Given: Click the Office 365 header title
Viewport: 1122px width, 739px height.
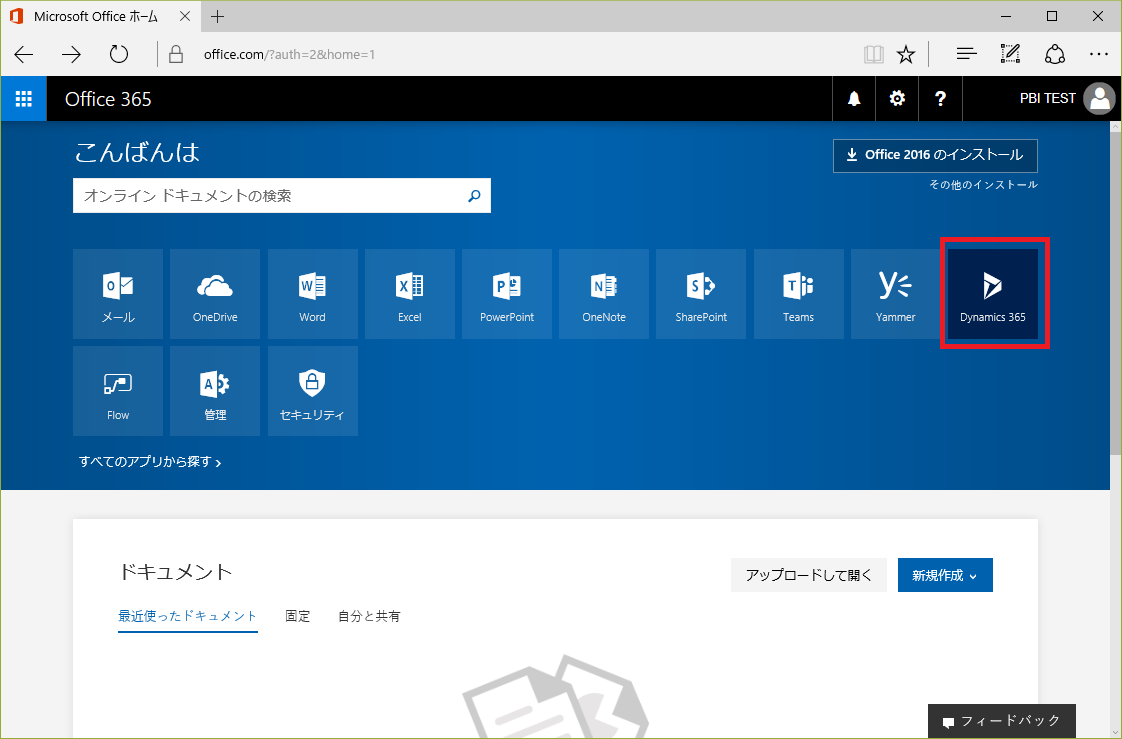Looking at the screenshot, I should (x=108, y=99).
